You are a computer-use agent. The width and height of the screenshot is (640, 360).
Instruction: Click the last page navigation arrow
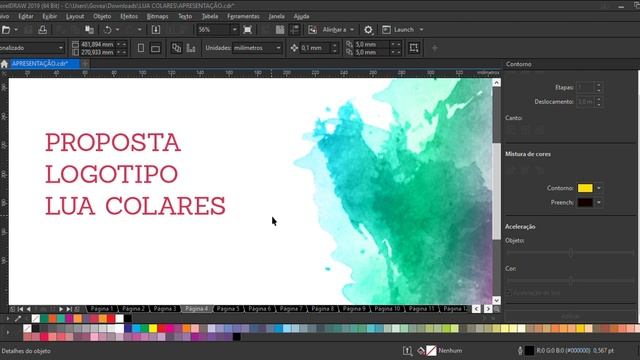[x=69, y=309]
